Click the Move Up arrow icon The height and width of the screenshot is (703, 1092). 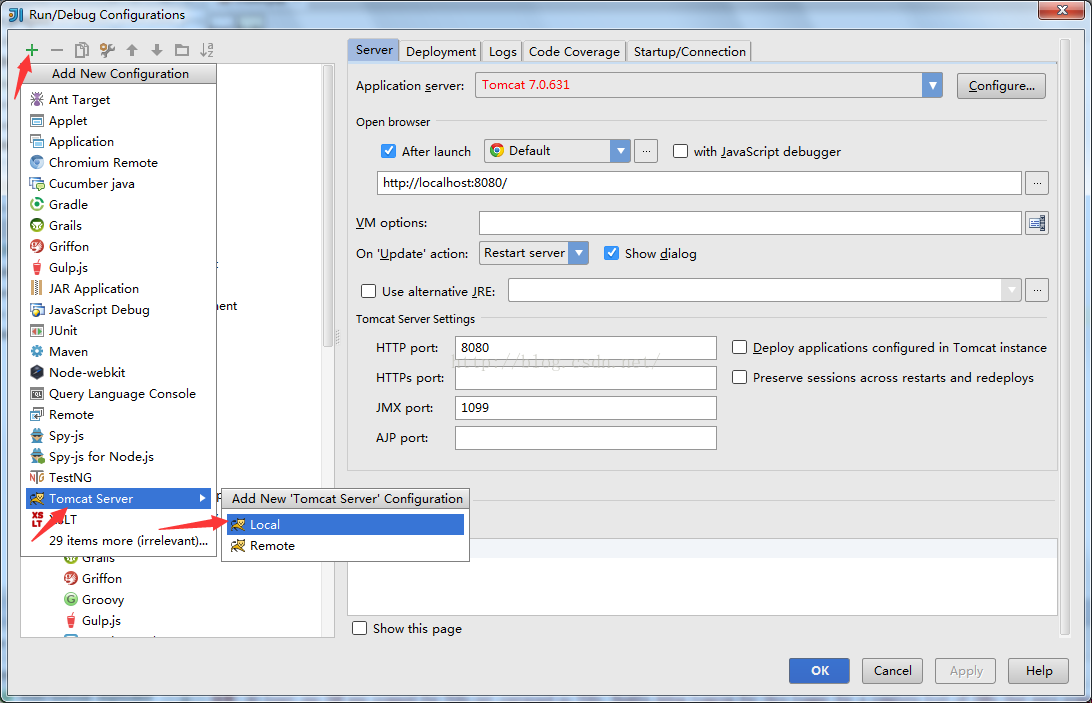click(x=132, y=50)
